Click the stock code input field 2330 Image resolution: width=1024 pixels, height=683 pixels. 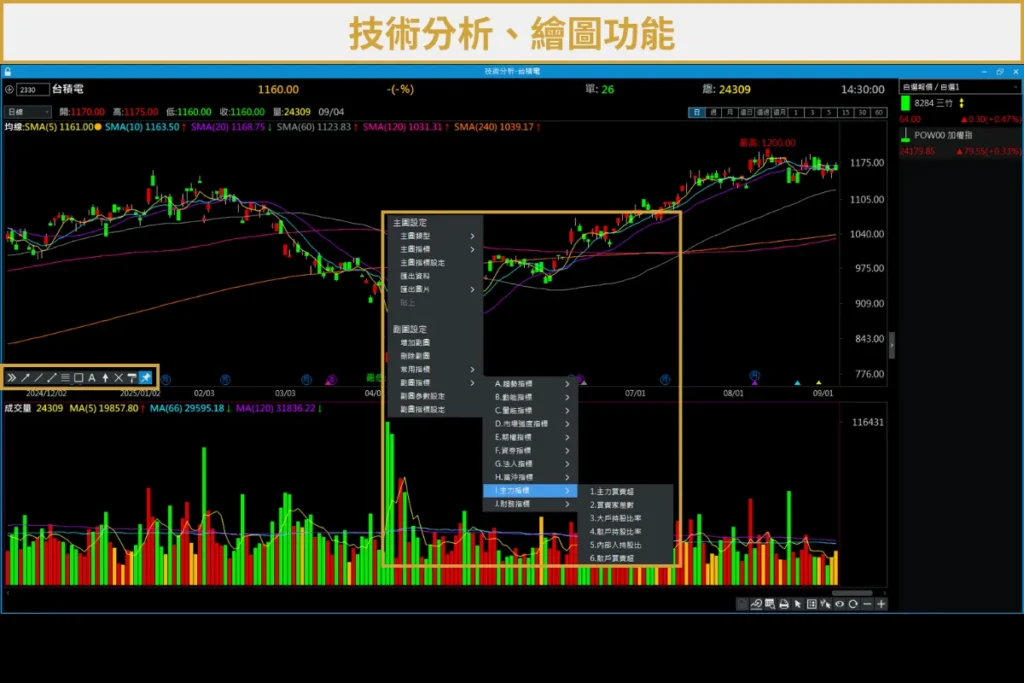tap(32, 90)
